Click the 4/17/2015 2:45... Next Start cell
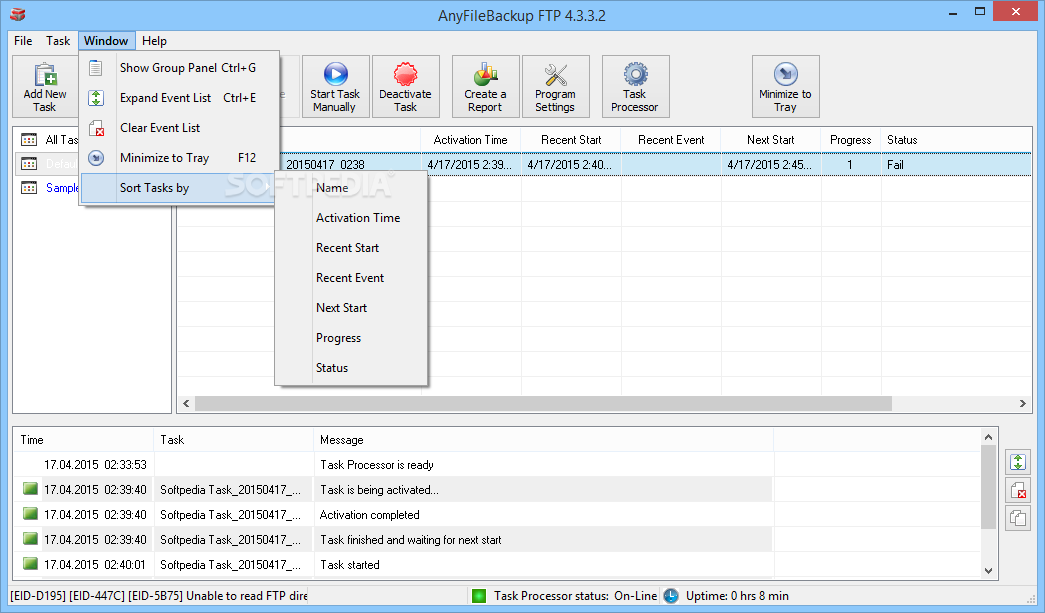1045x613 pixels. click(x=771, y=165)
